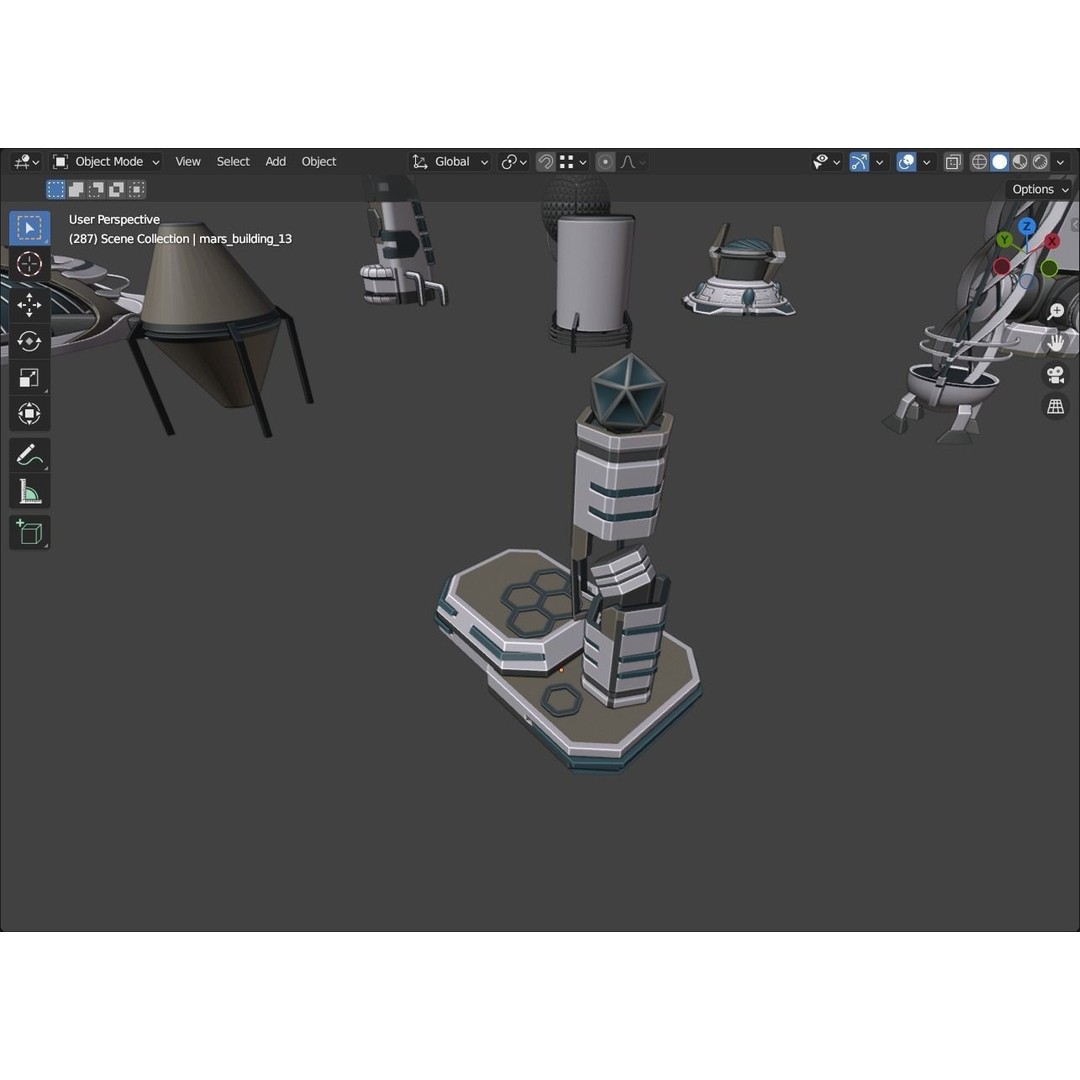Activate the 3D Cursor tool
Screen dimensions: 1080x1080
tap(29, 264)
